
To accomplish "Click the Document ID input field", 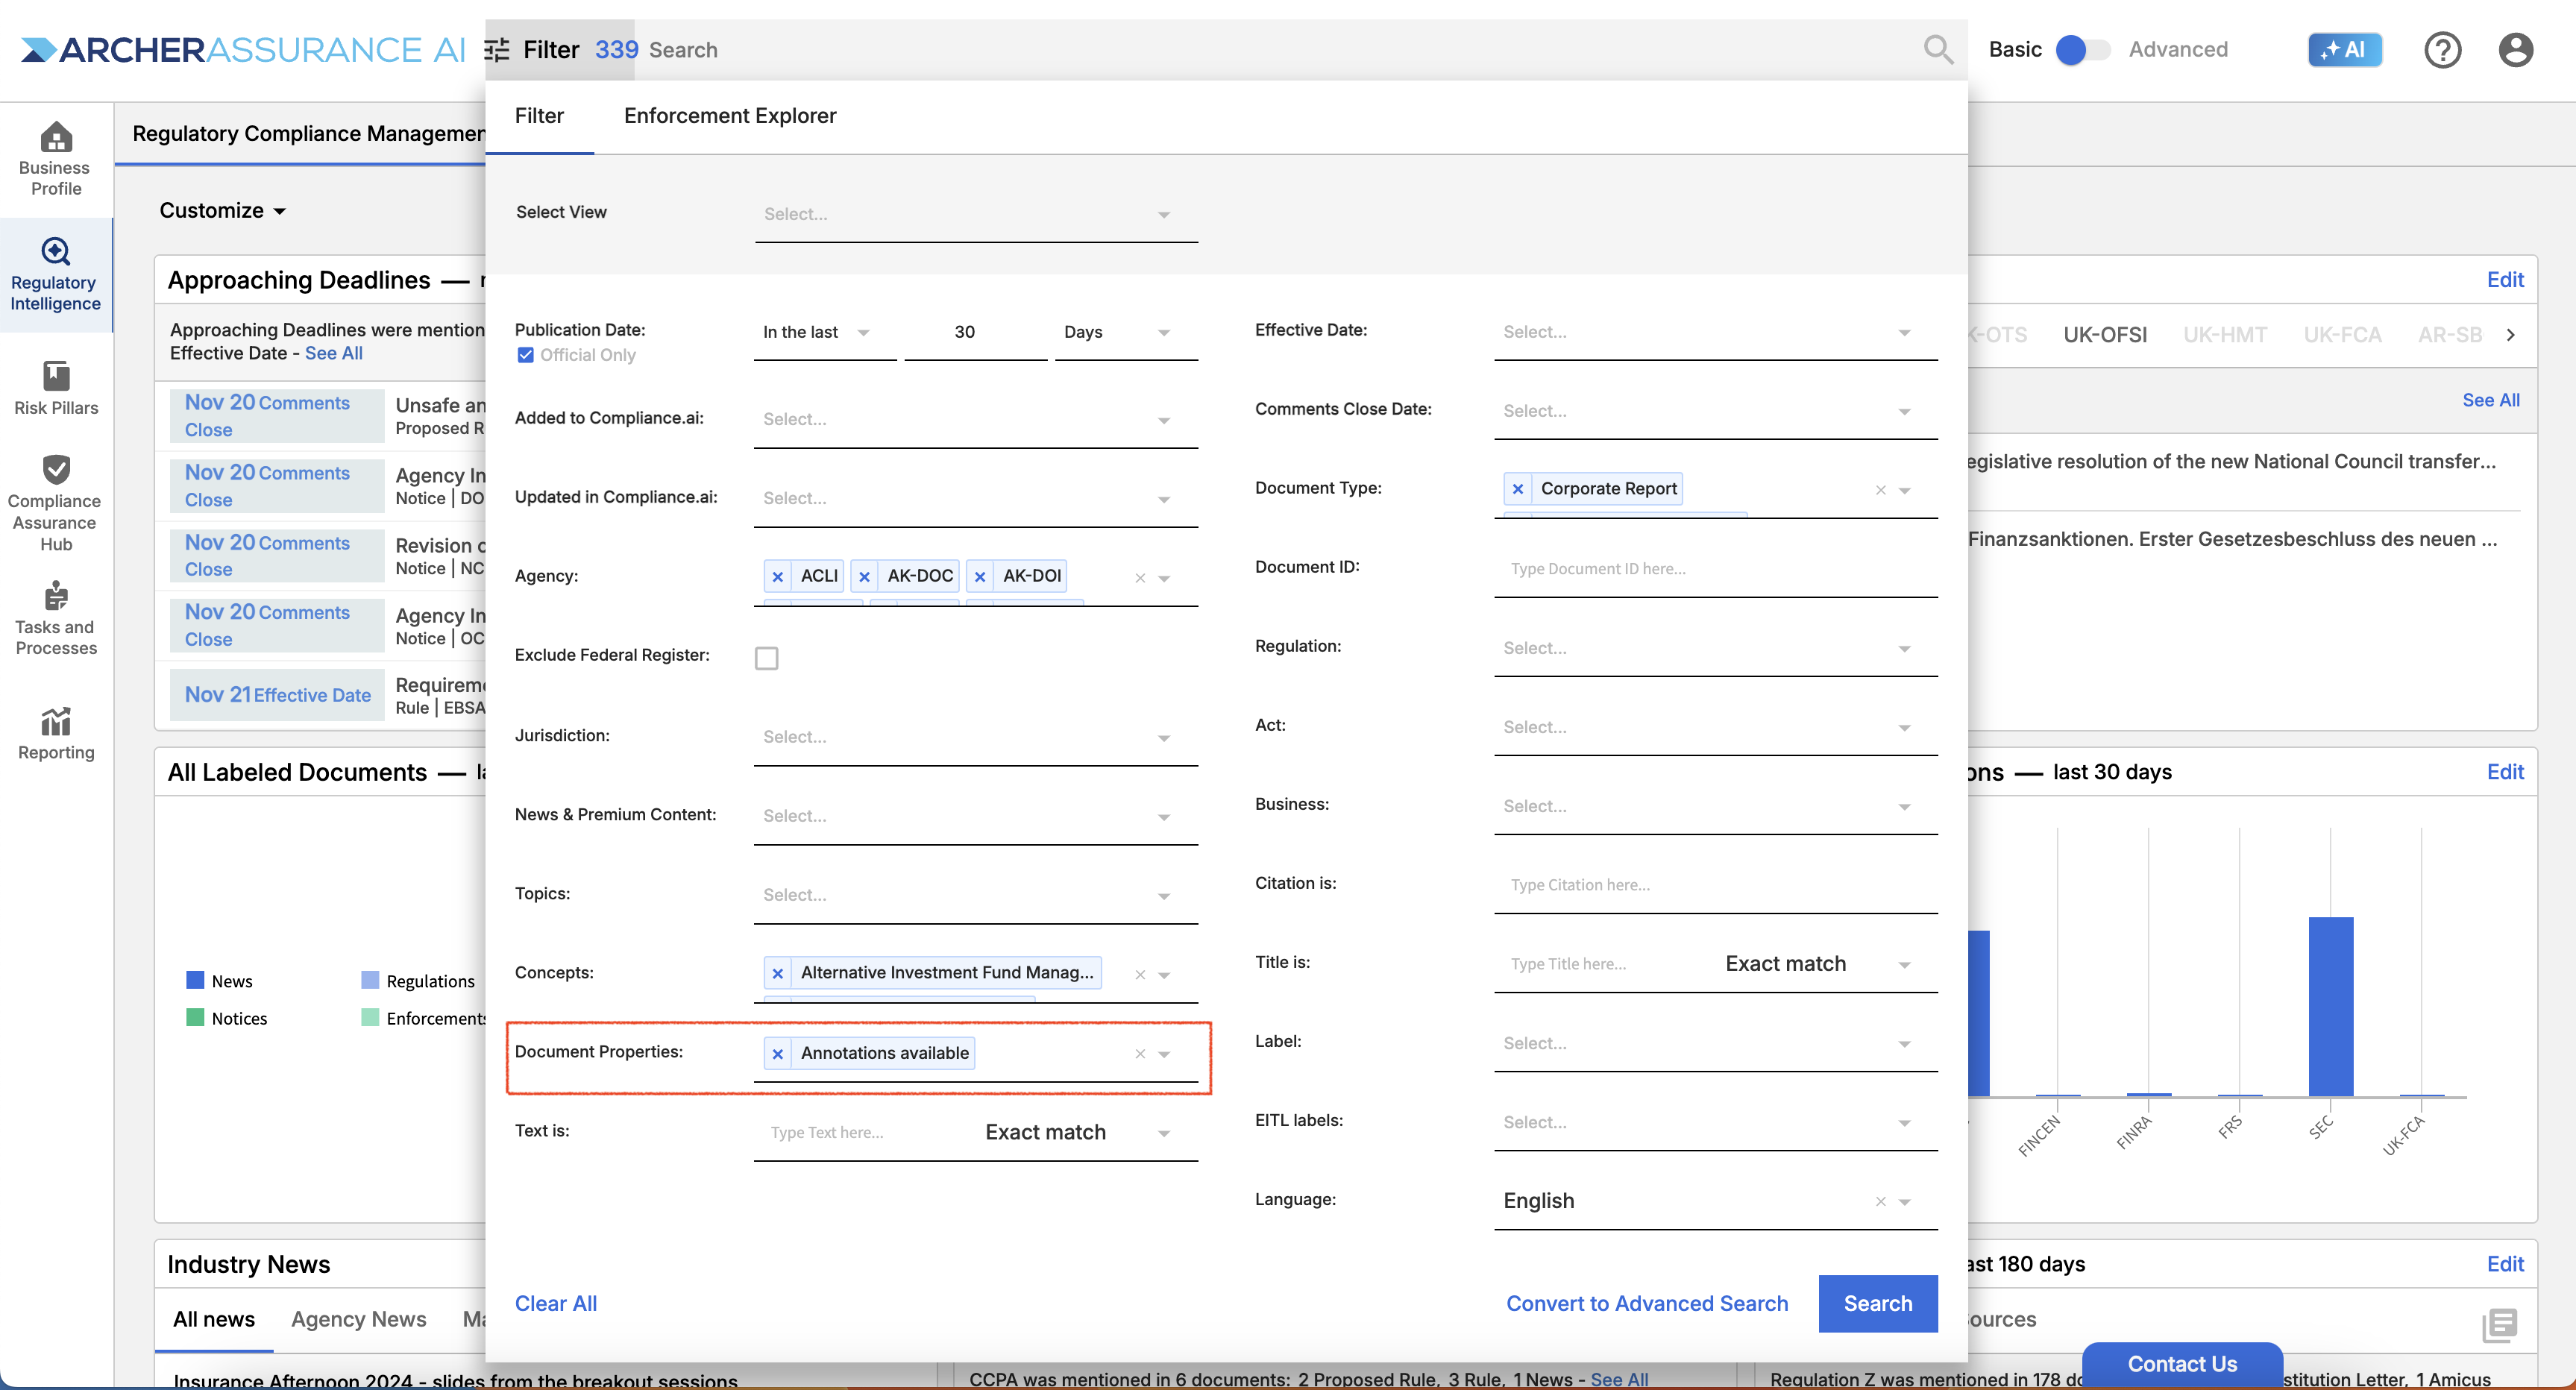I will tap(1715, 569).
